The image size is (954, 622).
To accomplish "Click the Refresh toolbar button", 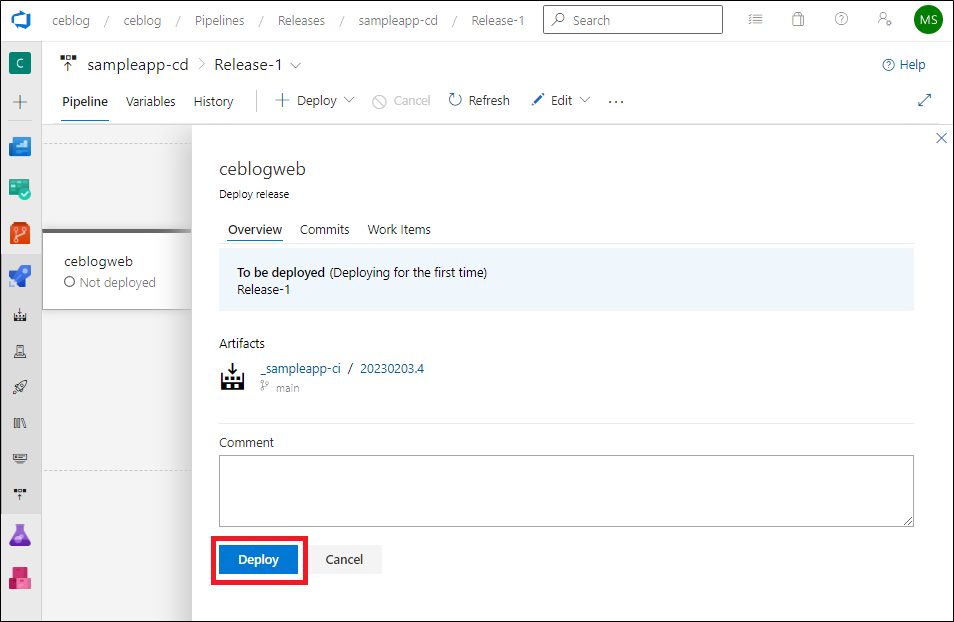I will [x=479, y=100].
